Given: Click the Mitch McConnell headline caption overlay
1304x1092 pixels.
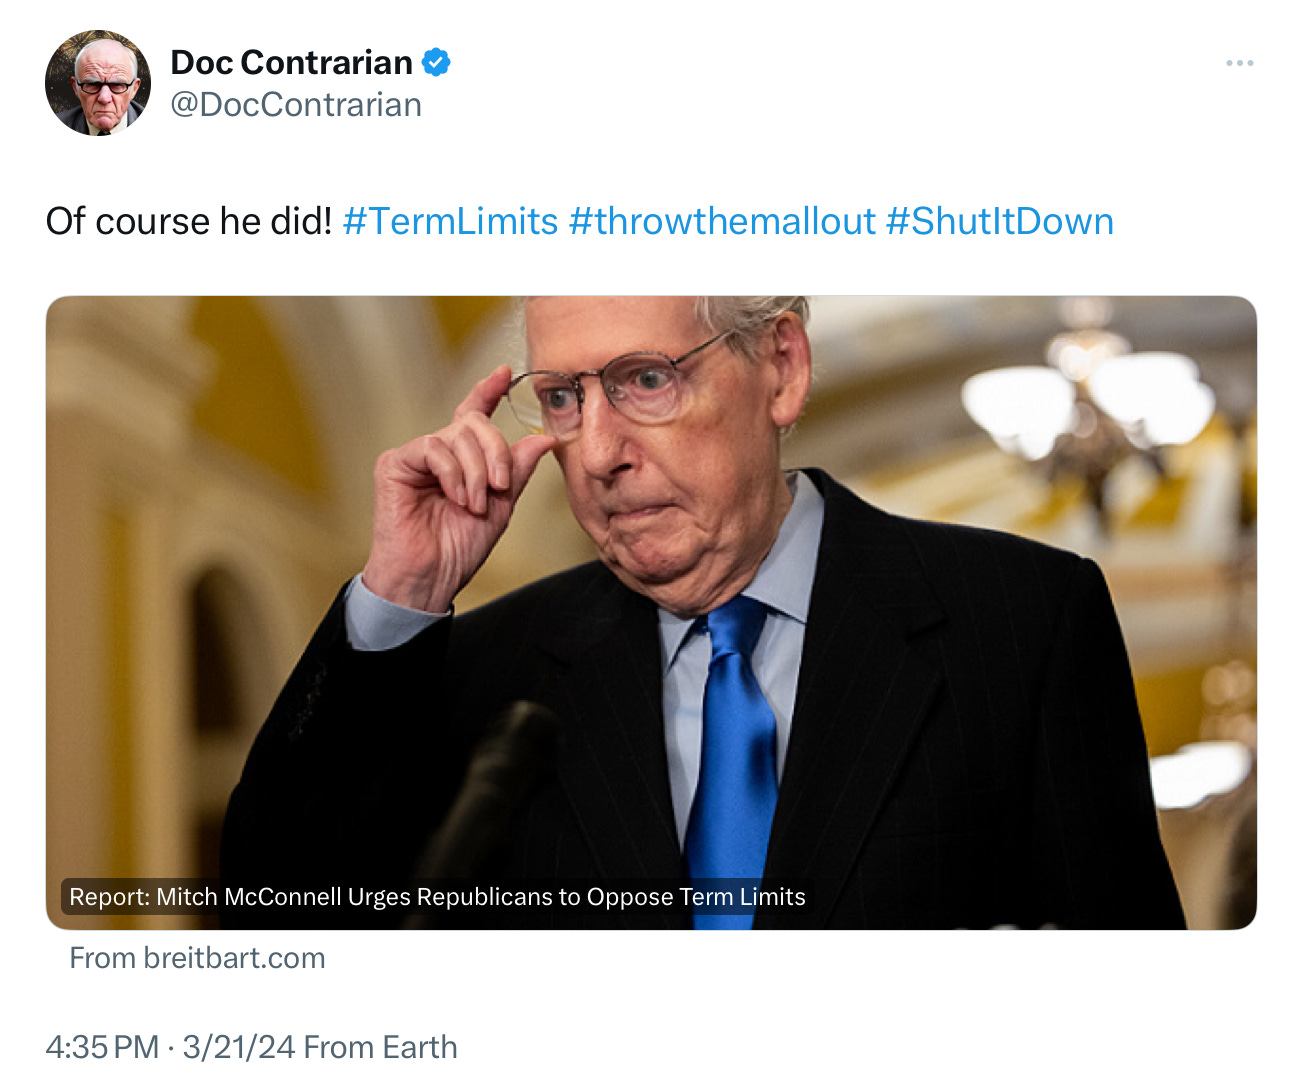Looking at the screenshot, I should coord(437,897).
